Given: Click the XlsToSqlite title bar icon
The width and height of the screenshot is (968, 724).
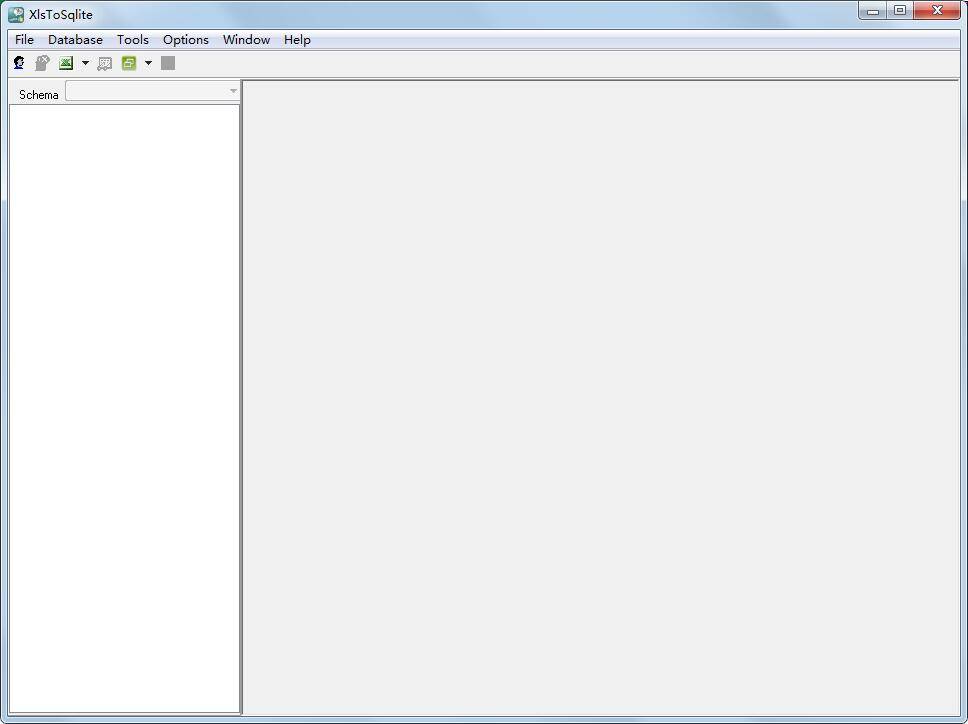Looking at the screenshot, I should coord(13,13).
